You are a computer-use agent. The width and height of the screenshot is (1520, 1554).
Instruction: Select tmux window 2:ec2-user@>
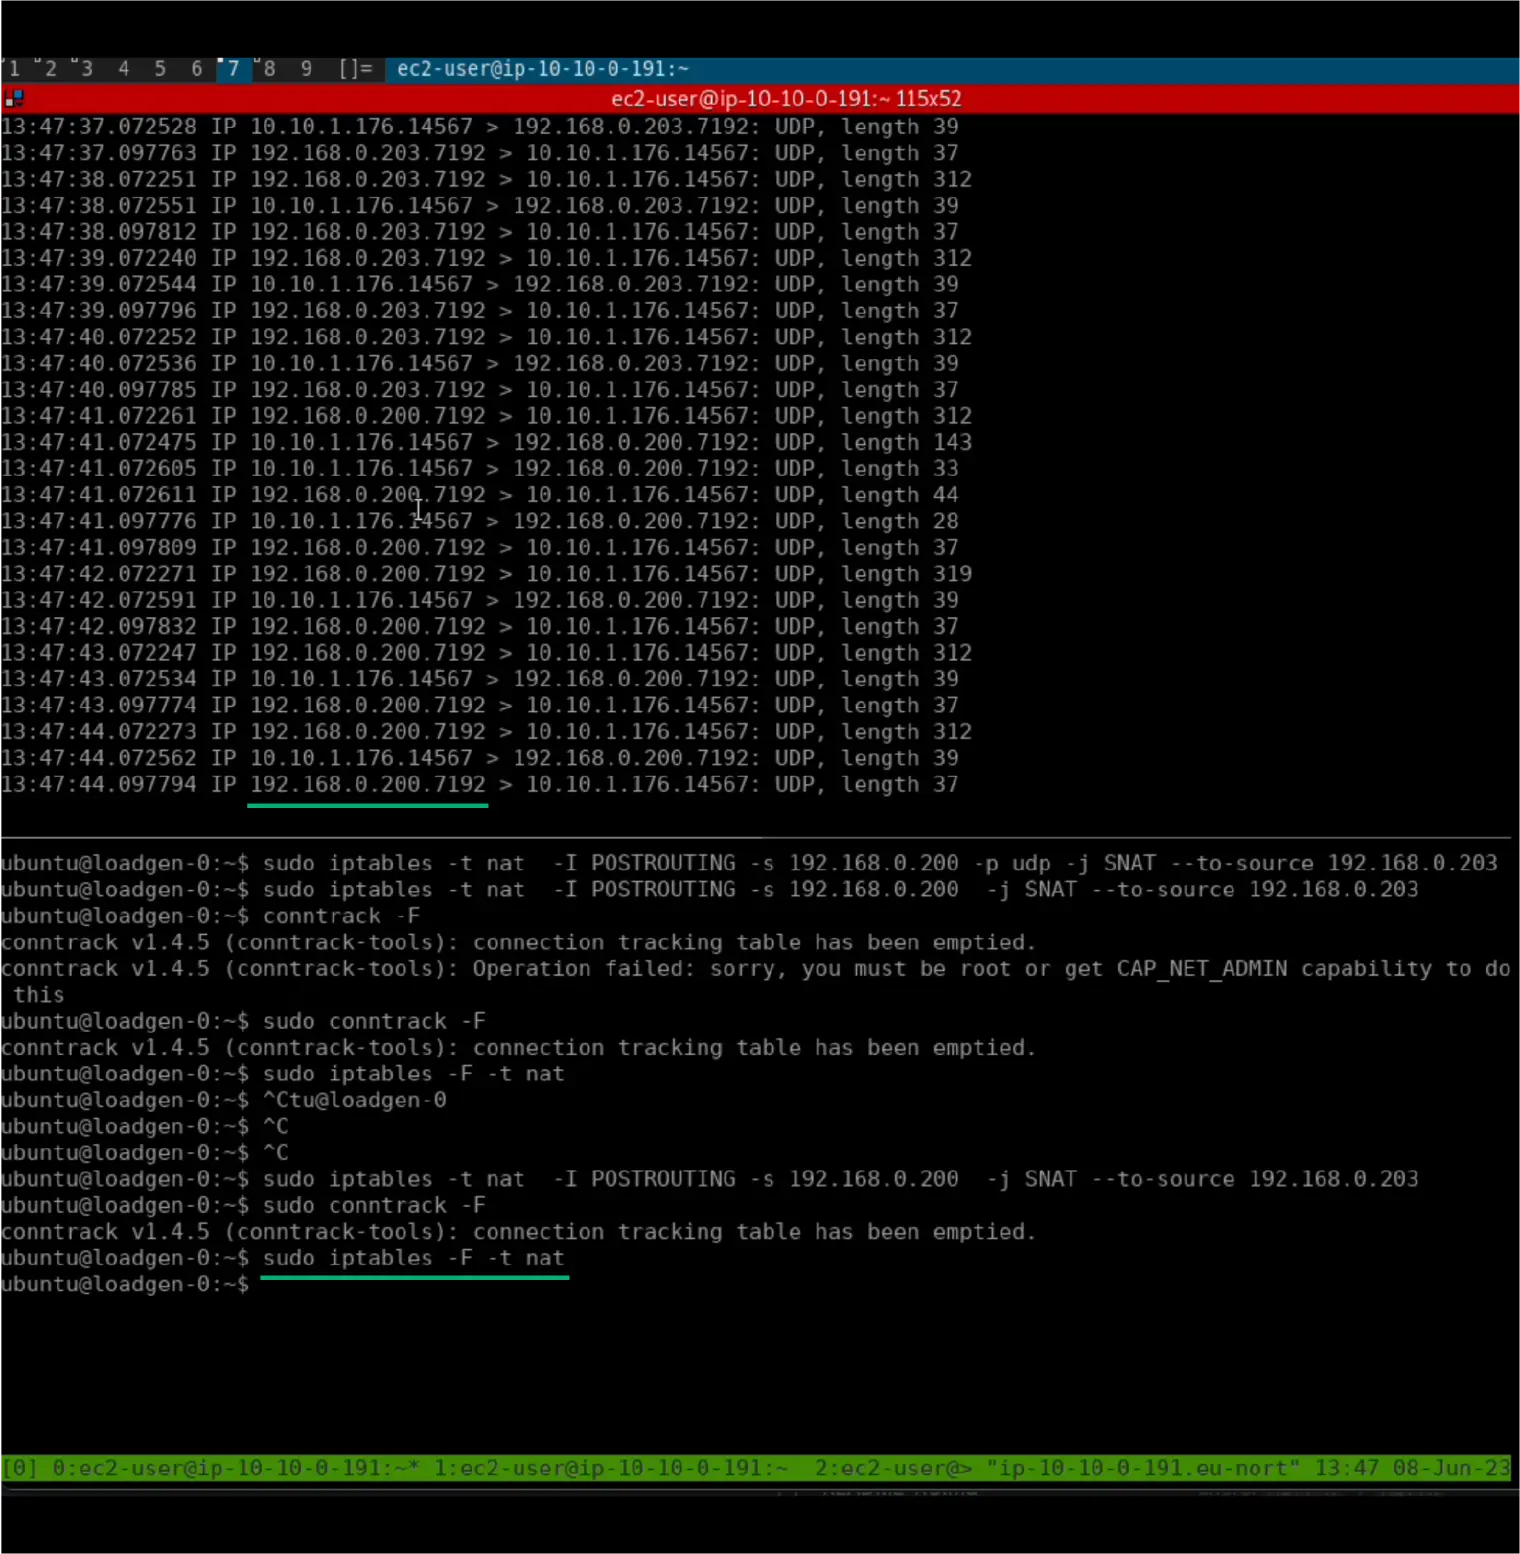point(893,1468)
